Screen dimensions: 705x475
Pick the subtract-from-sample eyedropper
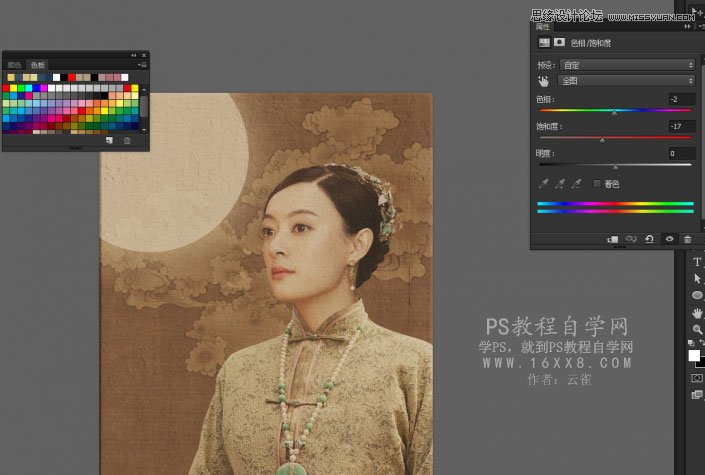point(576,184)
